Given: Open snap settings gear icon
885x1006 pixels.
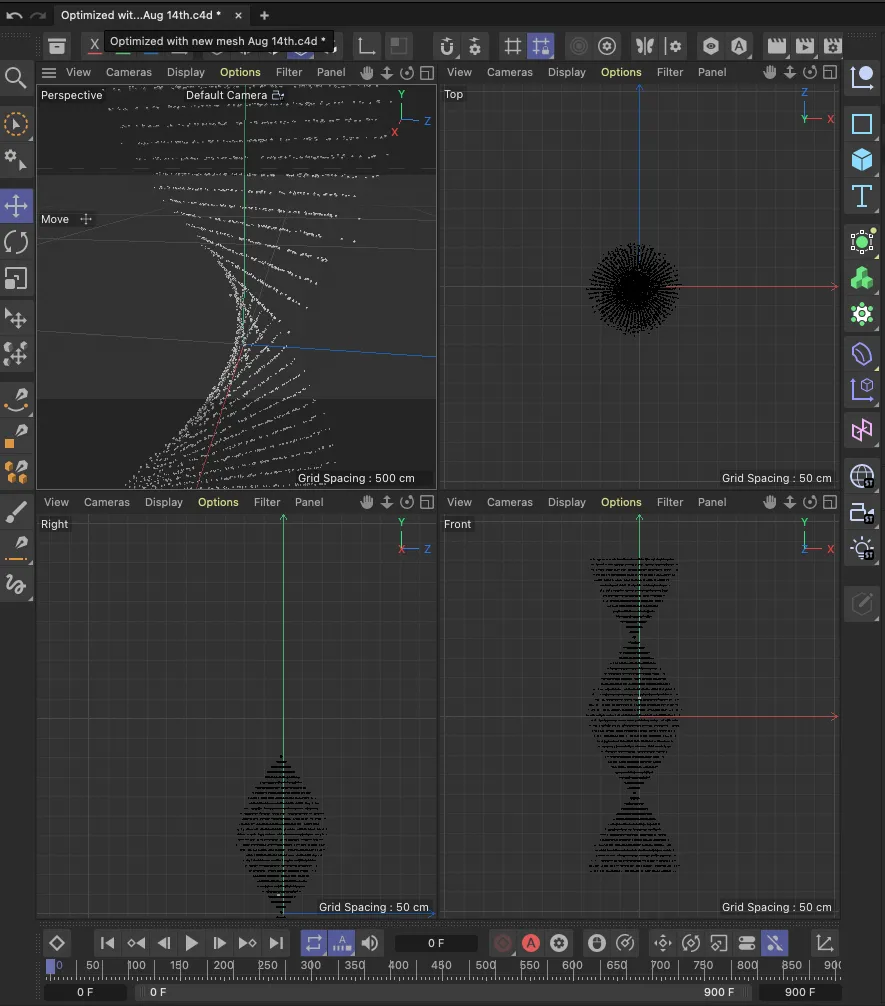Looking at the screenshot, I should (x=475, y=46).
